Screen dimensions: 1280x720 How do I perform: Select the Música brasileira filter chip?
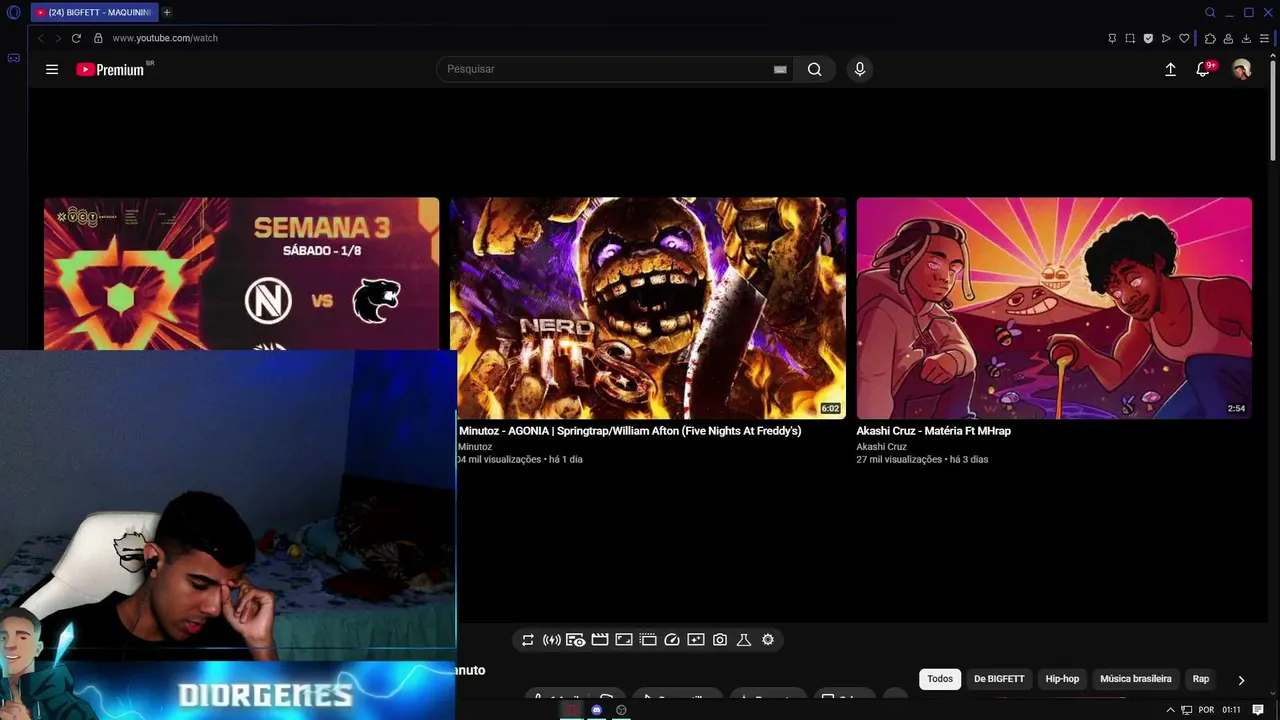[1136, 679]
